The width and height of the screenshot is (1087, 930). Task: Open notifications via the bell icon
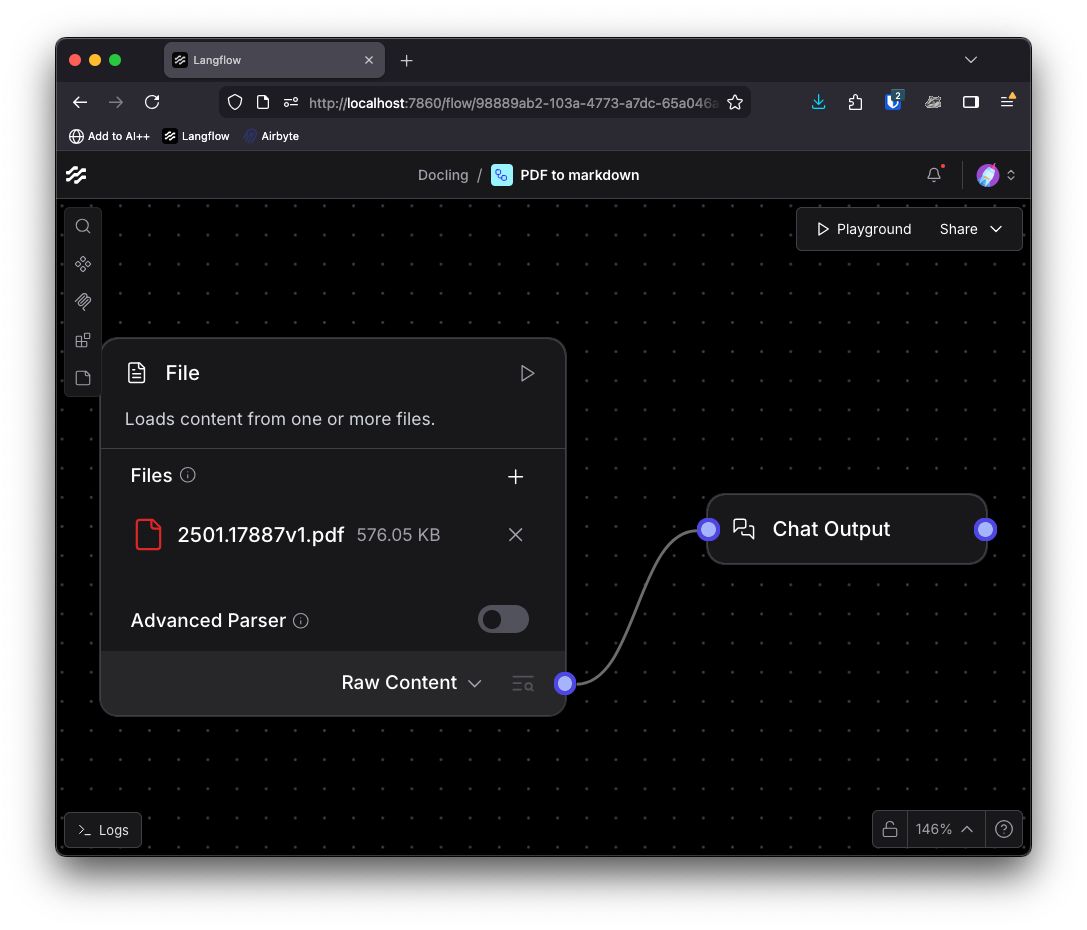(x=933, y=174)
